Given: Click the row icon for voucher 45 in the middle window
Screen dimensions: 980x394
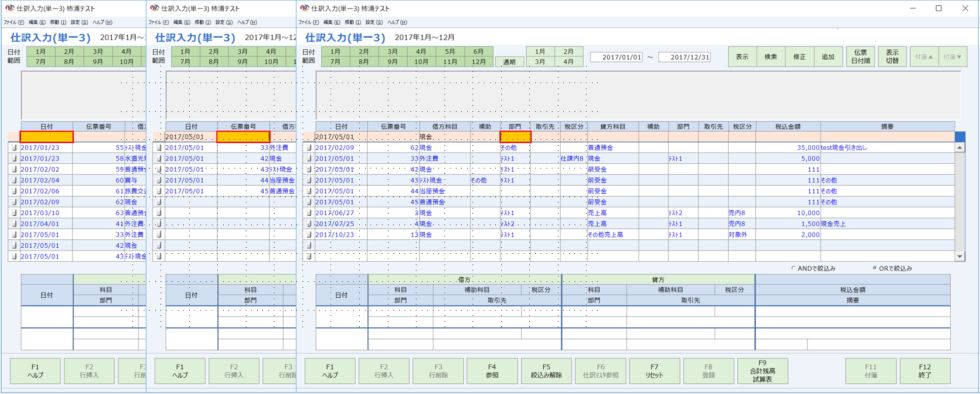Looking at the screenshot, I should tap(159, 191).
